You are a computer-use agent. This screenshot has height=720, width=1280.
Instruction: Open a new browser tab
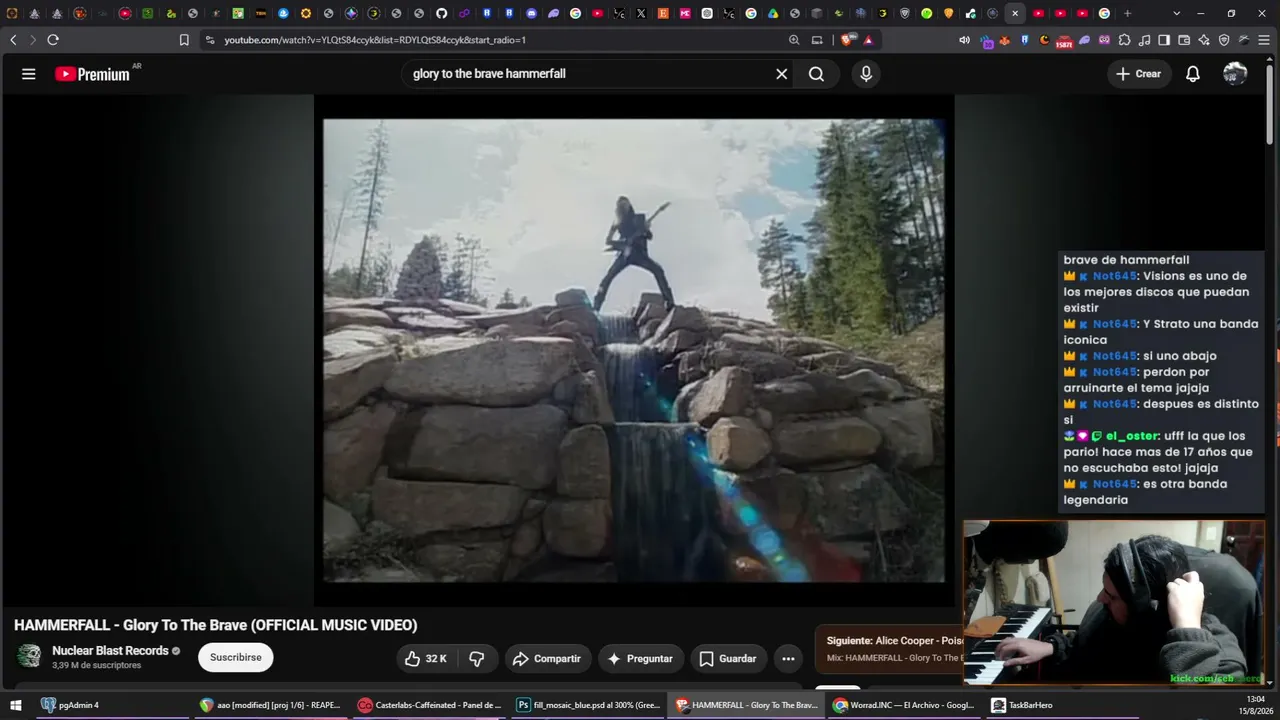(x=1127, y=14)
